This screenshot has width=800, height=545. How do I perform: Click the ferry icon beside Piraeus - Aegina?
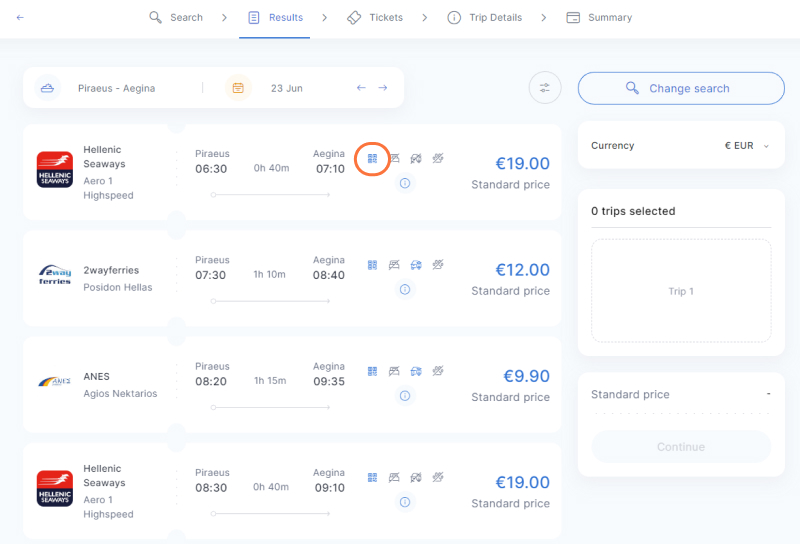click(x=47, y=88)
